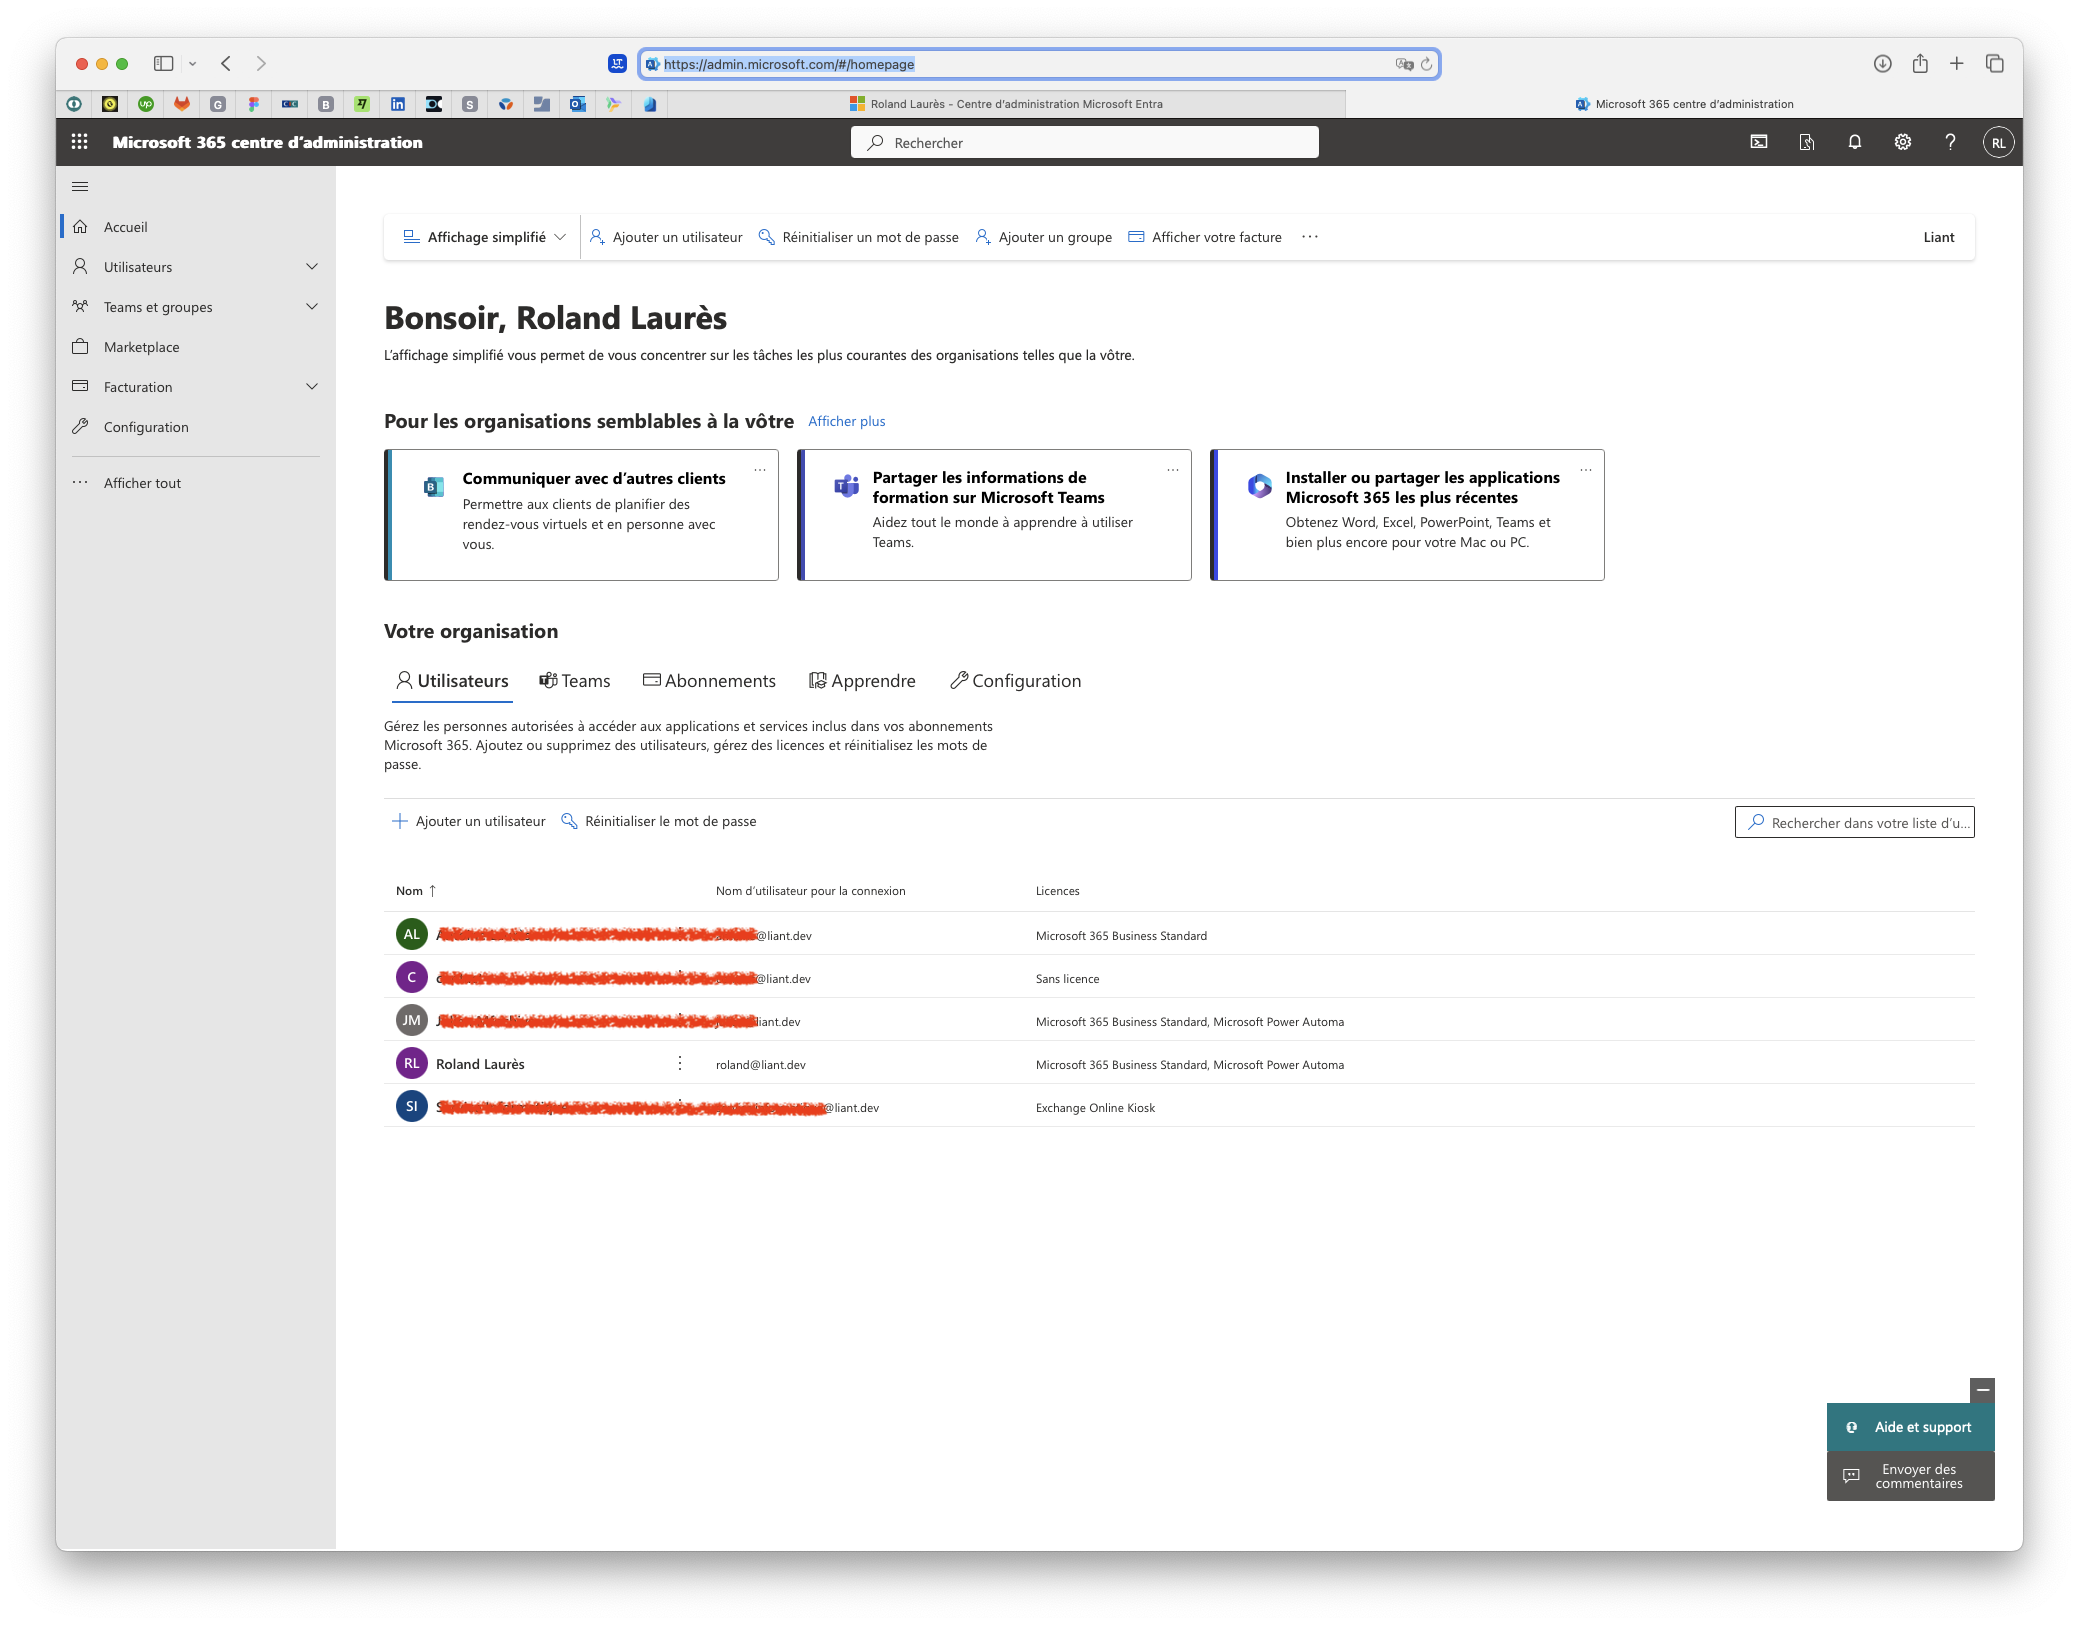Switch to the Abonnements tab
2079x1625 pixels.
709,681
